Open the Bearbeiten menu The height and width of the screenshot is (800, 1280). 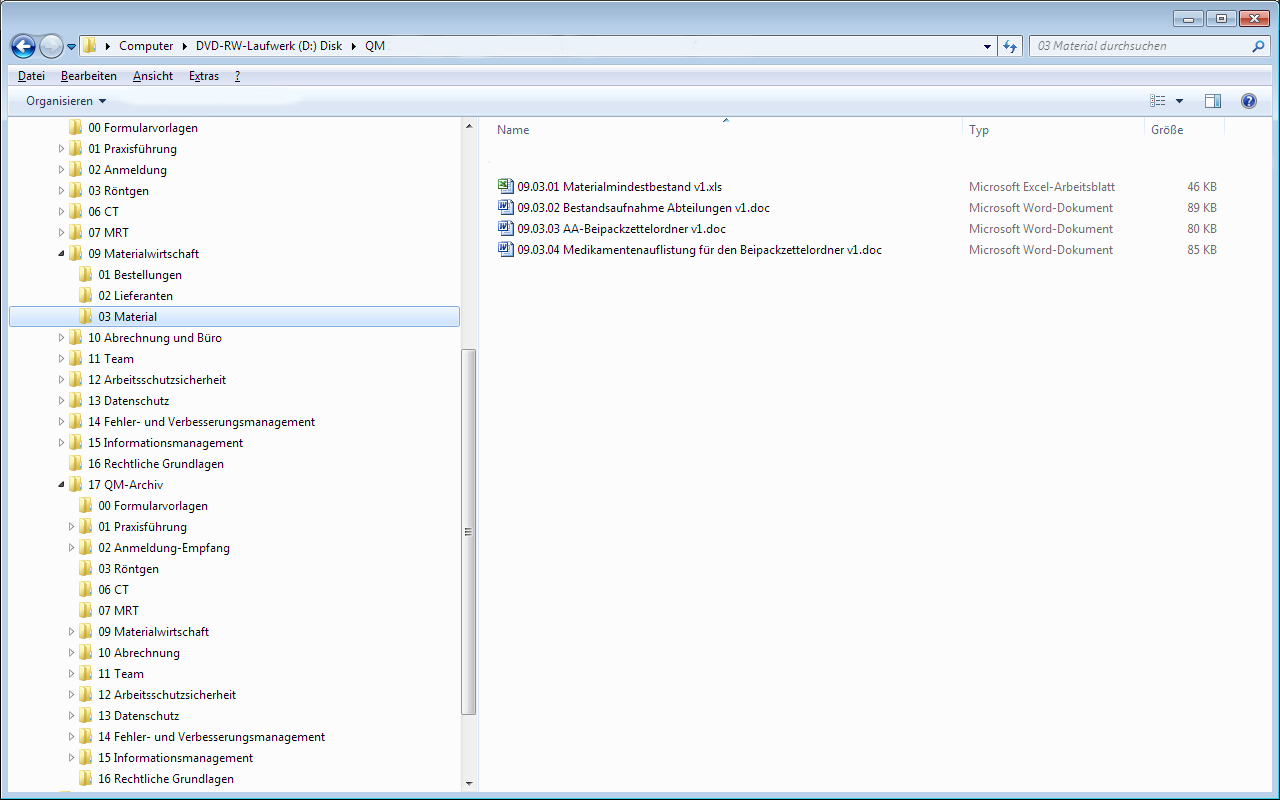click(x=88, y=76)
